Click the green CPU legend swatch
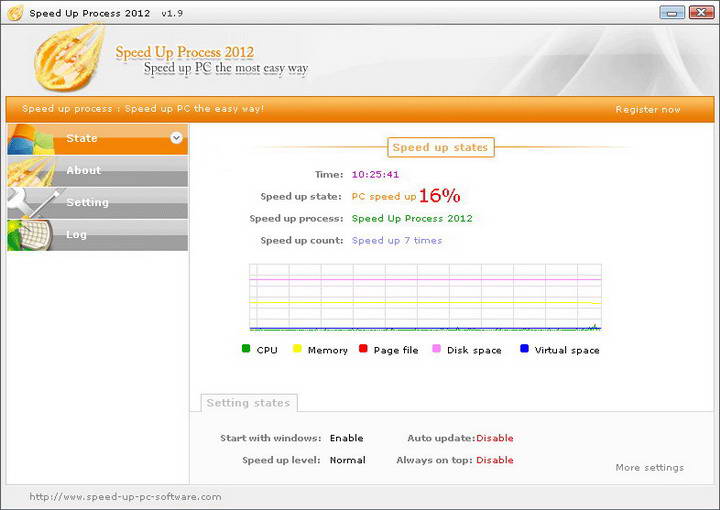Viewport: 720px width, 510px height. (x=246, y=348)
